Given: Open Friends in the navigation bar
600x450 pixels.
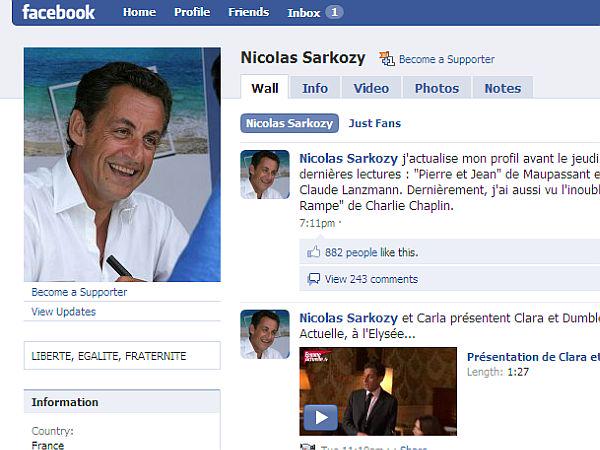Looking at the screenshot, I should click(x=248, y=13).
